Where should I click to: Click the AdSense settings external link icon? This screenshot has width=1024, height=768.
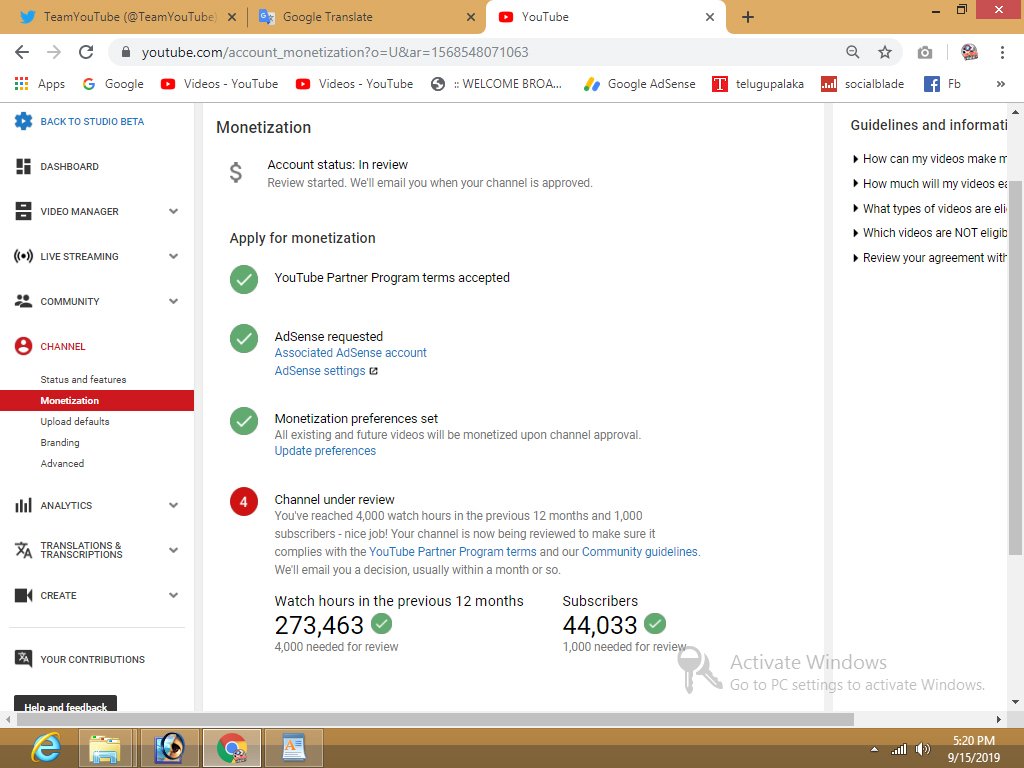pyautogui.click(x=374, y=371)
